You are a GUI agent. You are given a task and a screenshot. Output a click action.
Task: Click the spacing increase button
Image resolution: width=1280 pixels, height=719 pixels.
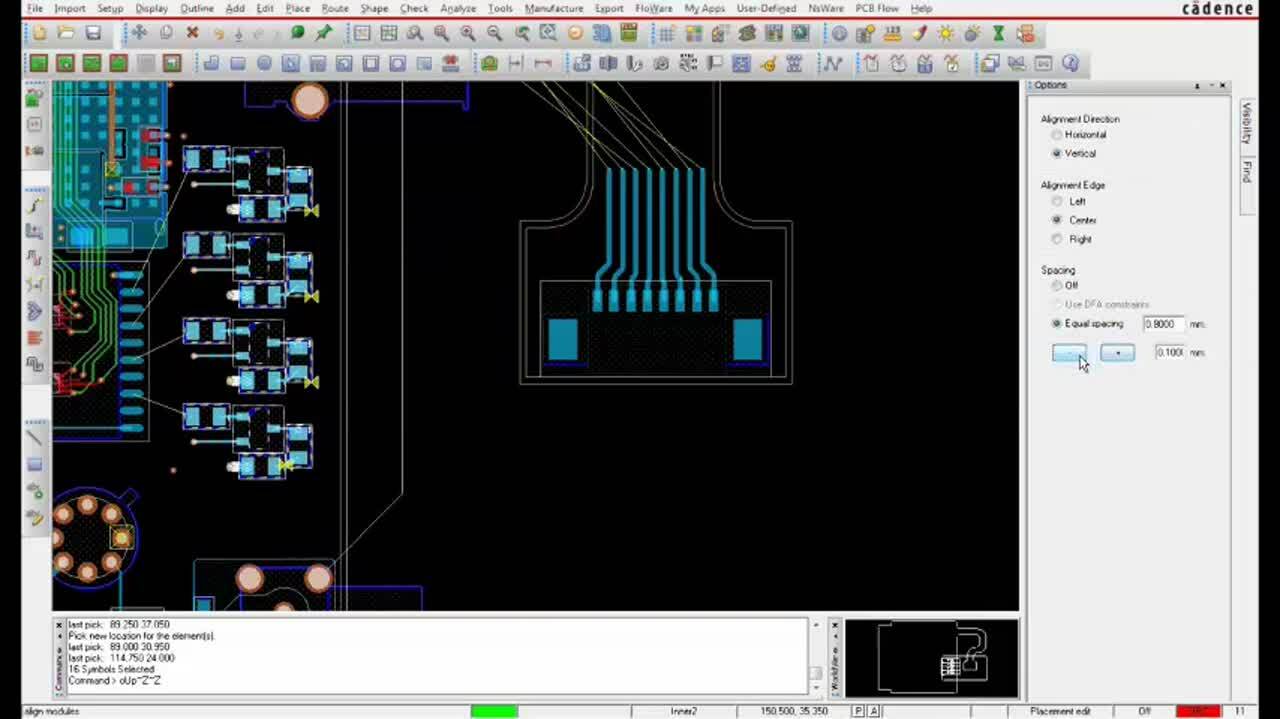1070,352
